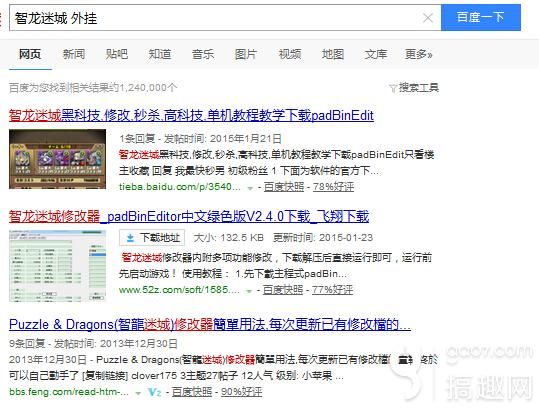The image size is (539, 409).
Task: Open tieba.baidu.com/p/3540 URL link
Action: (179, 187)
